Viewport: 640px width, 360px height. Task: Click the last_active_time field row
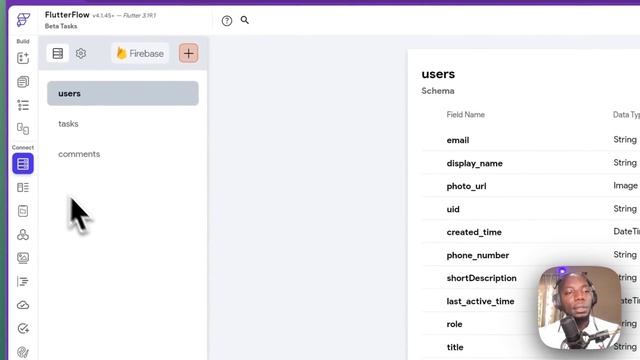click(x=531, y=301)
